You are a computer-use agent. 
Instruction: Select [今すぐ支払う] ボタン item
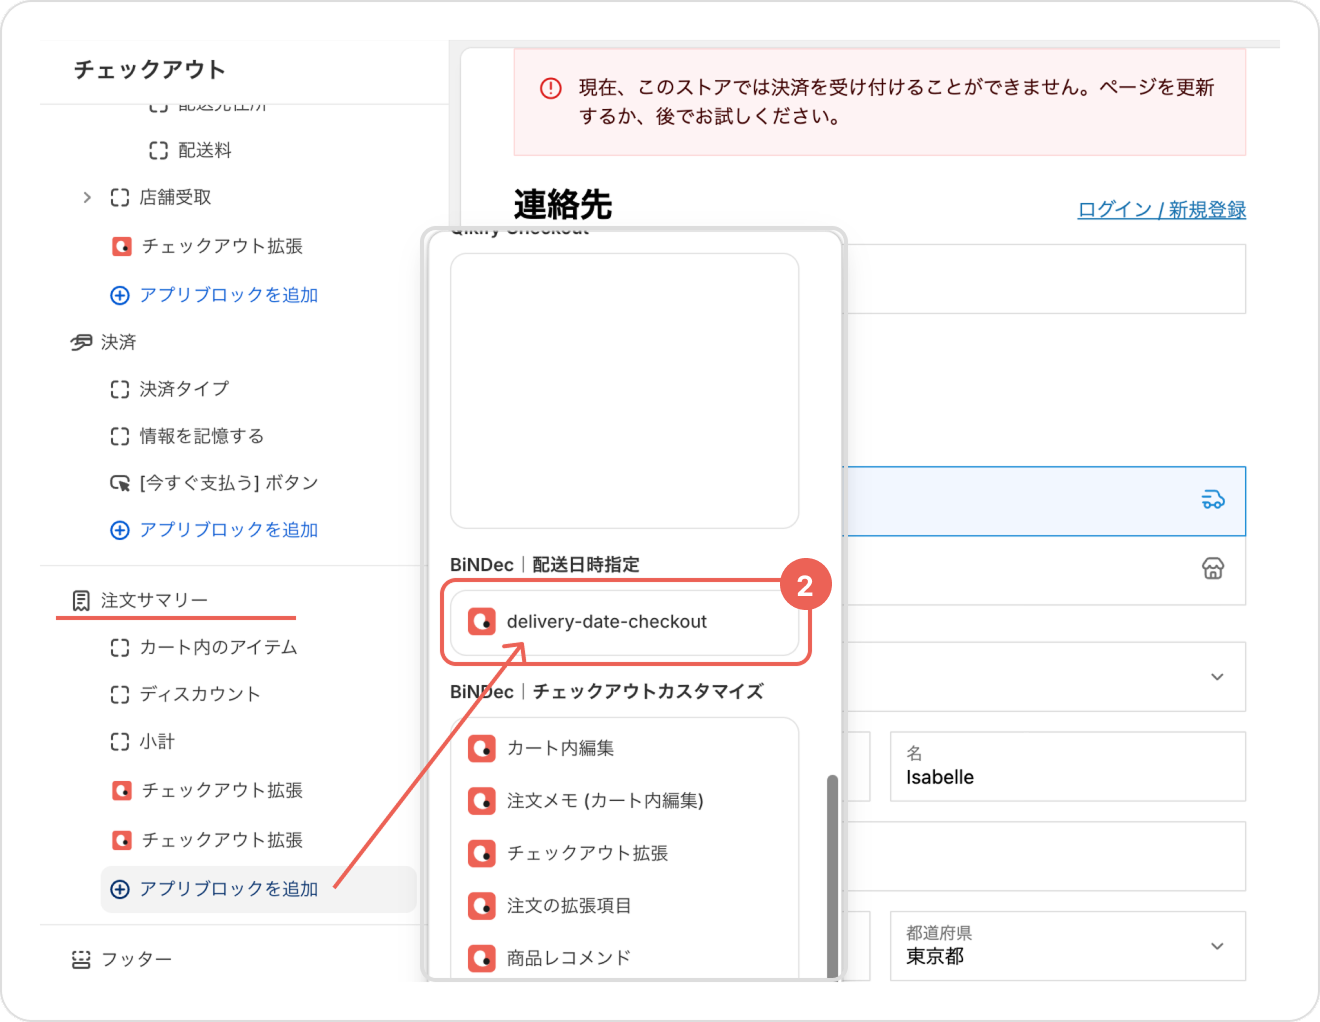228,483
